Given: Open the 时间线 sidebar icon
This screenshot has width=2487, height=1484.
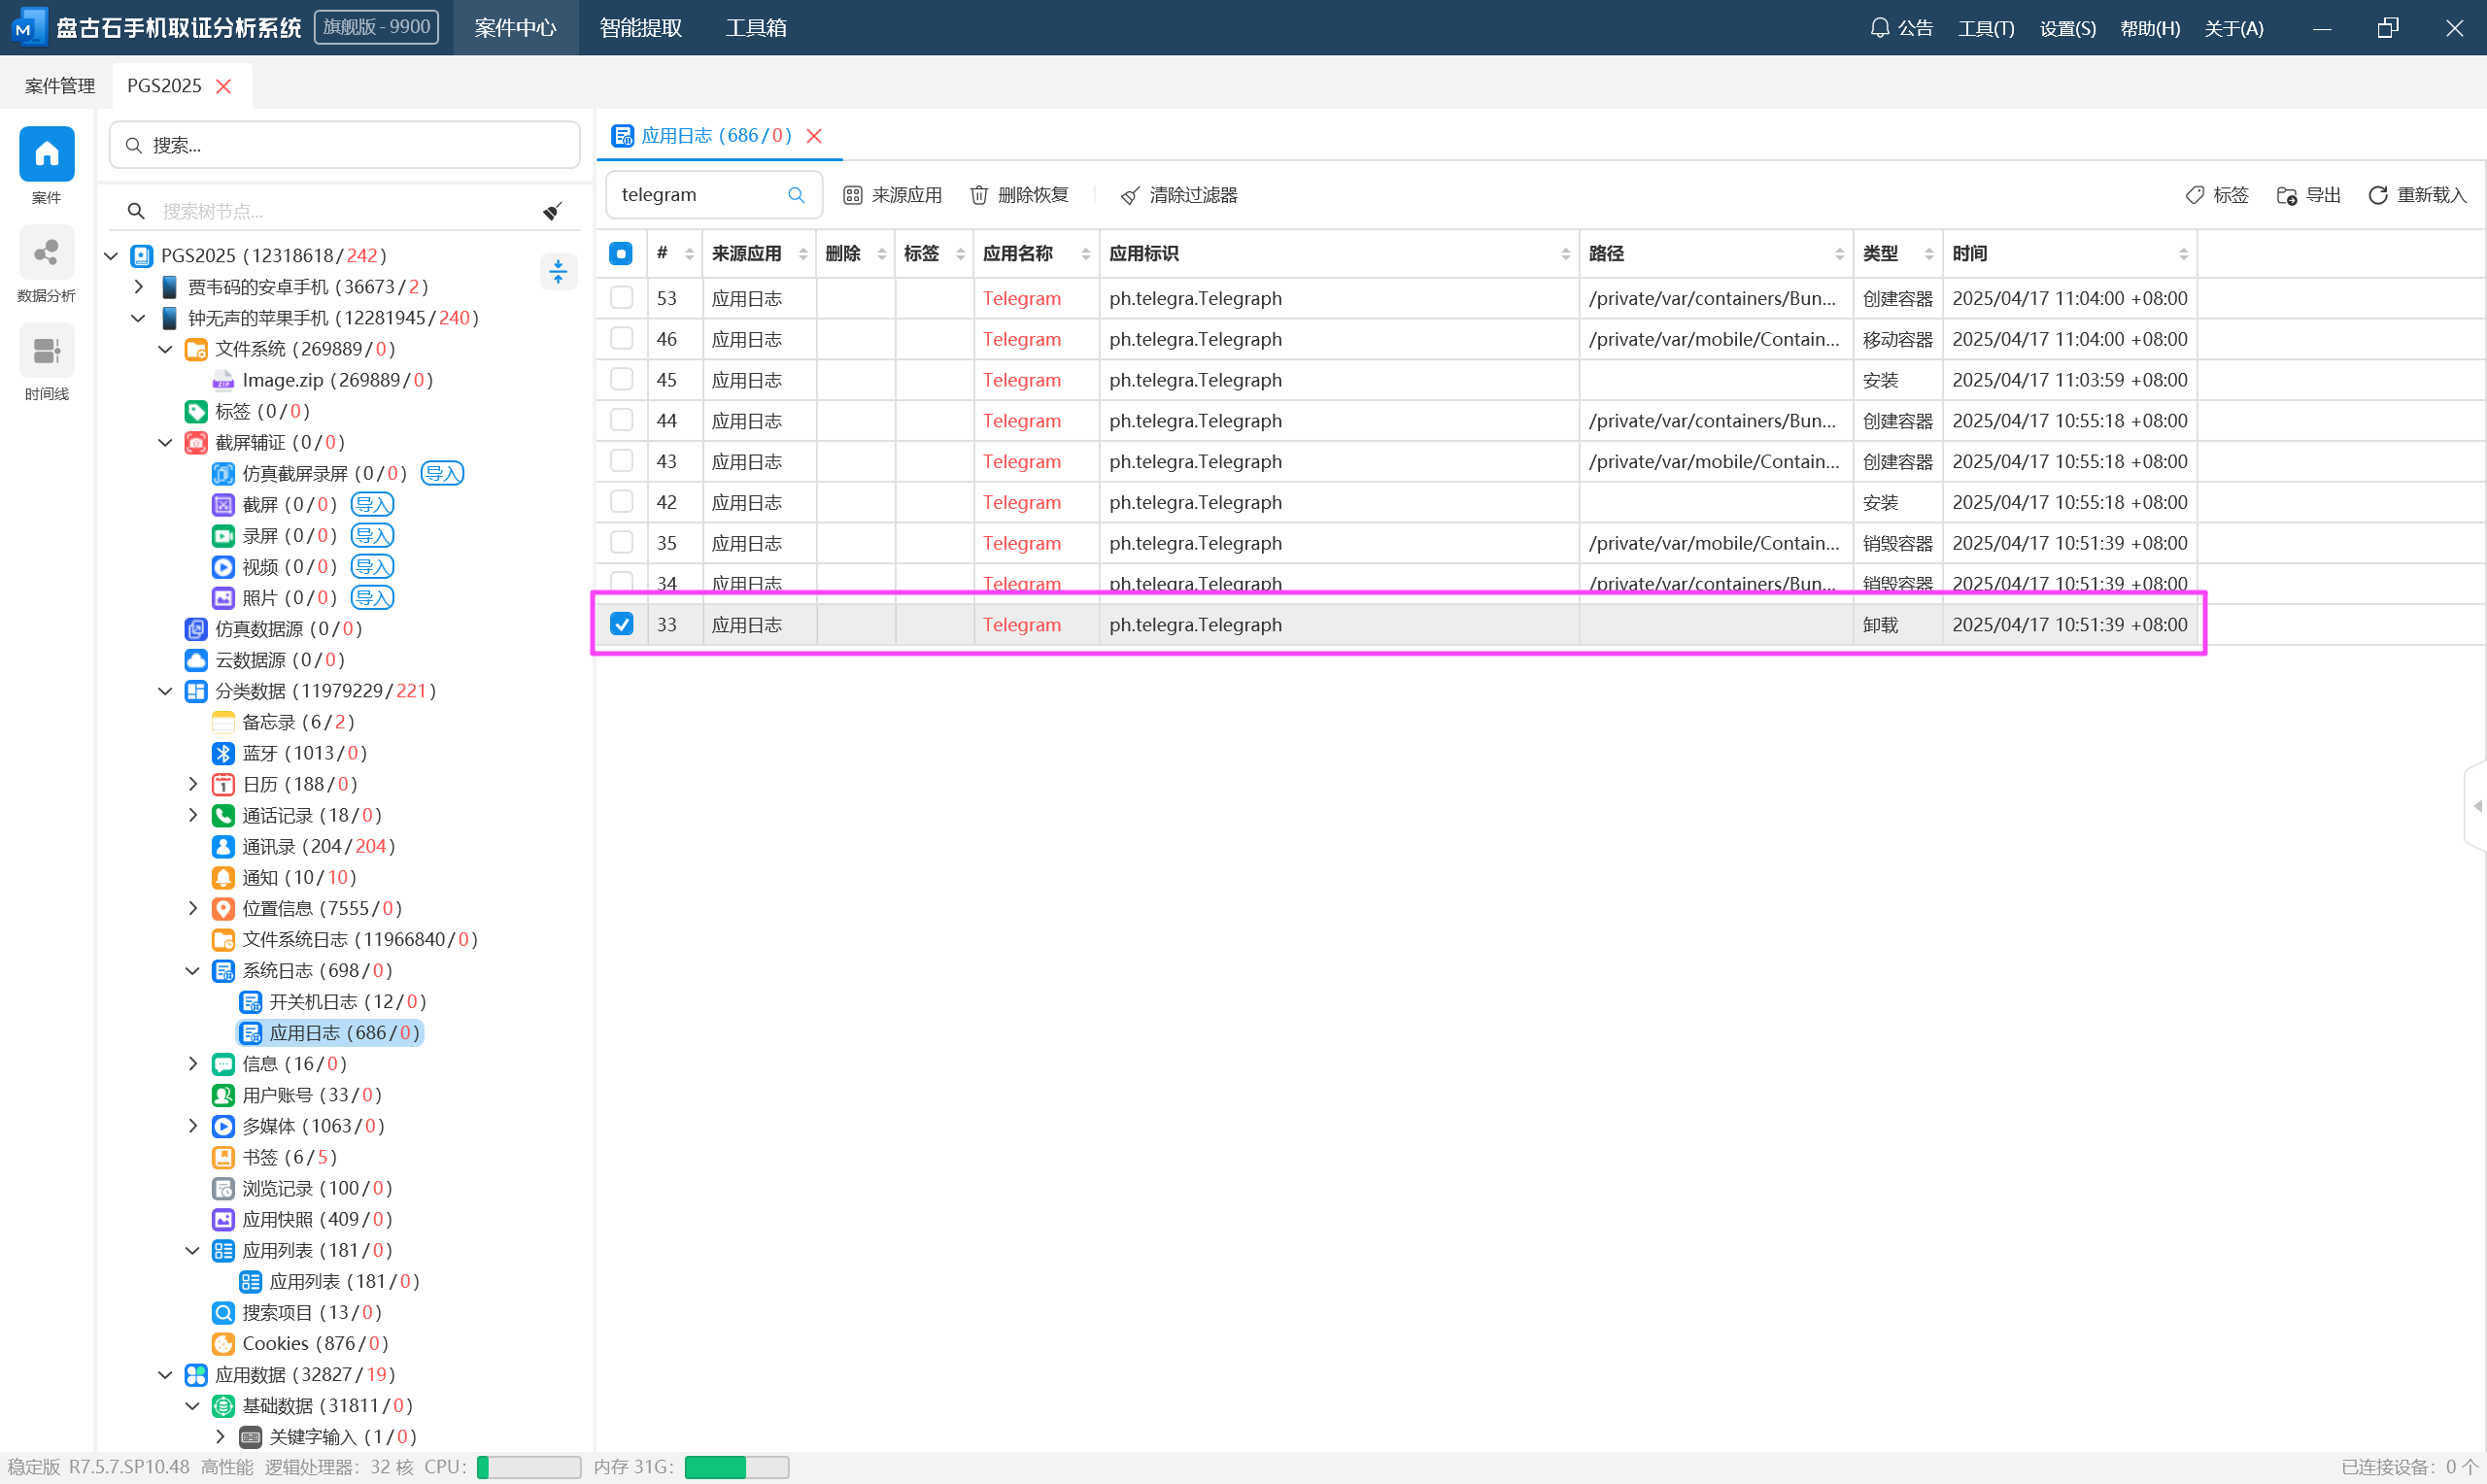Looking at the screenshot, I should click(46, 350).
